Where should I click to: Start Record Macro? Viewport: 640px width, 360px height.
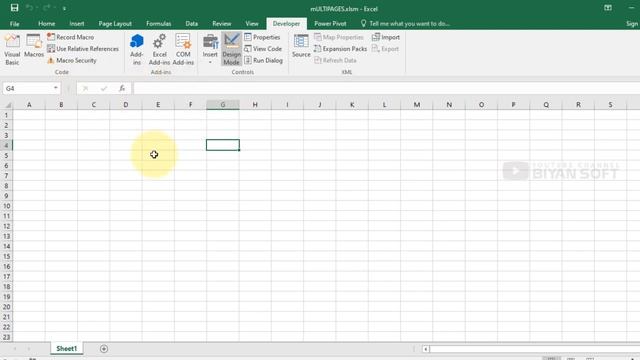click(x=71, y=37)
